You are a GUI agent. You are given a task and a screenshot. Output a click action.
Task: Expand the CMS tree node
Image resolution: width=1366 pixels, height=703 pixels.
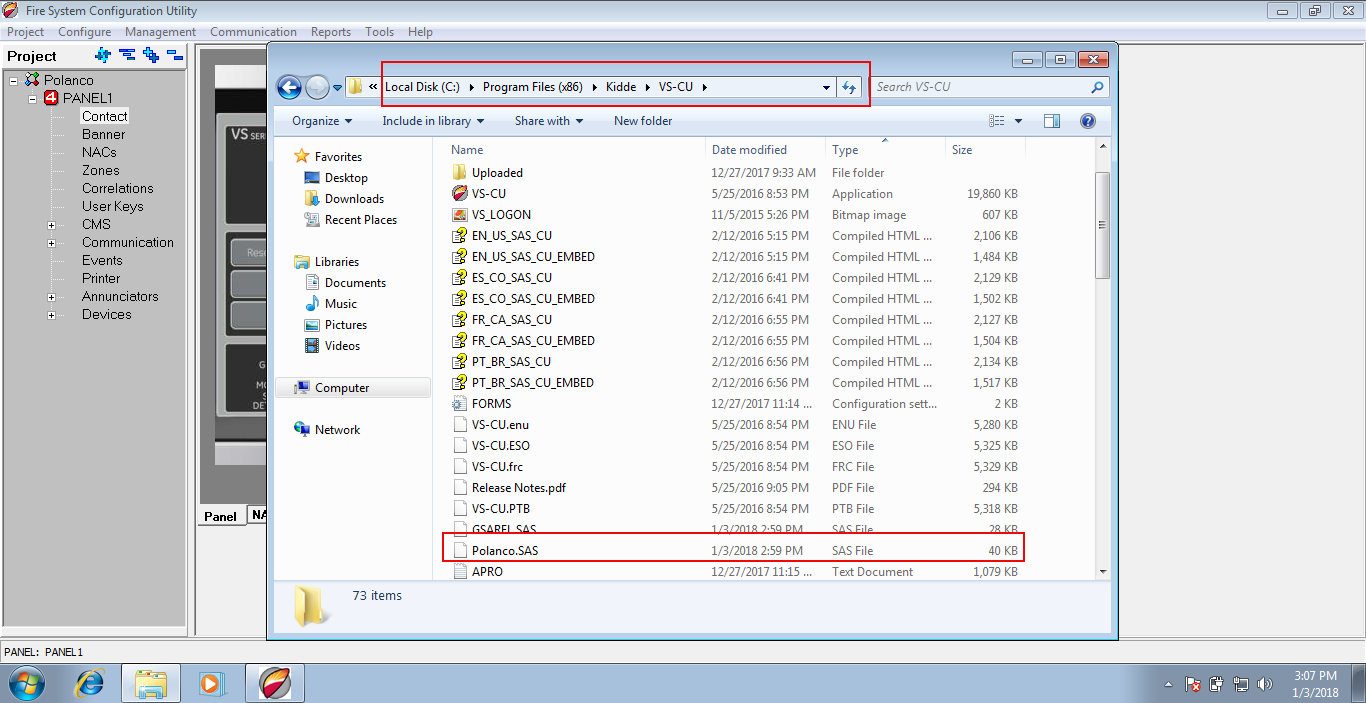[51, 225]
